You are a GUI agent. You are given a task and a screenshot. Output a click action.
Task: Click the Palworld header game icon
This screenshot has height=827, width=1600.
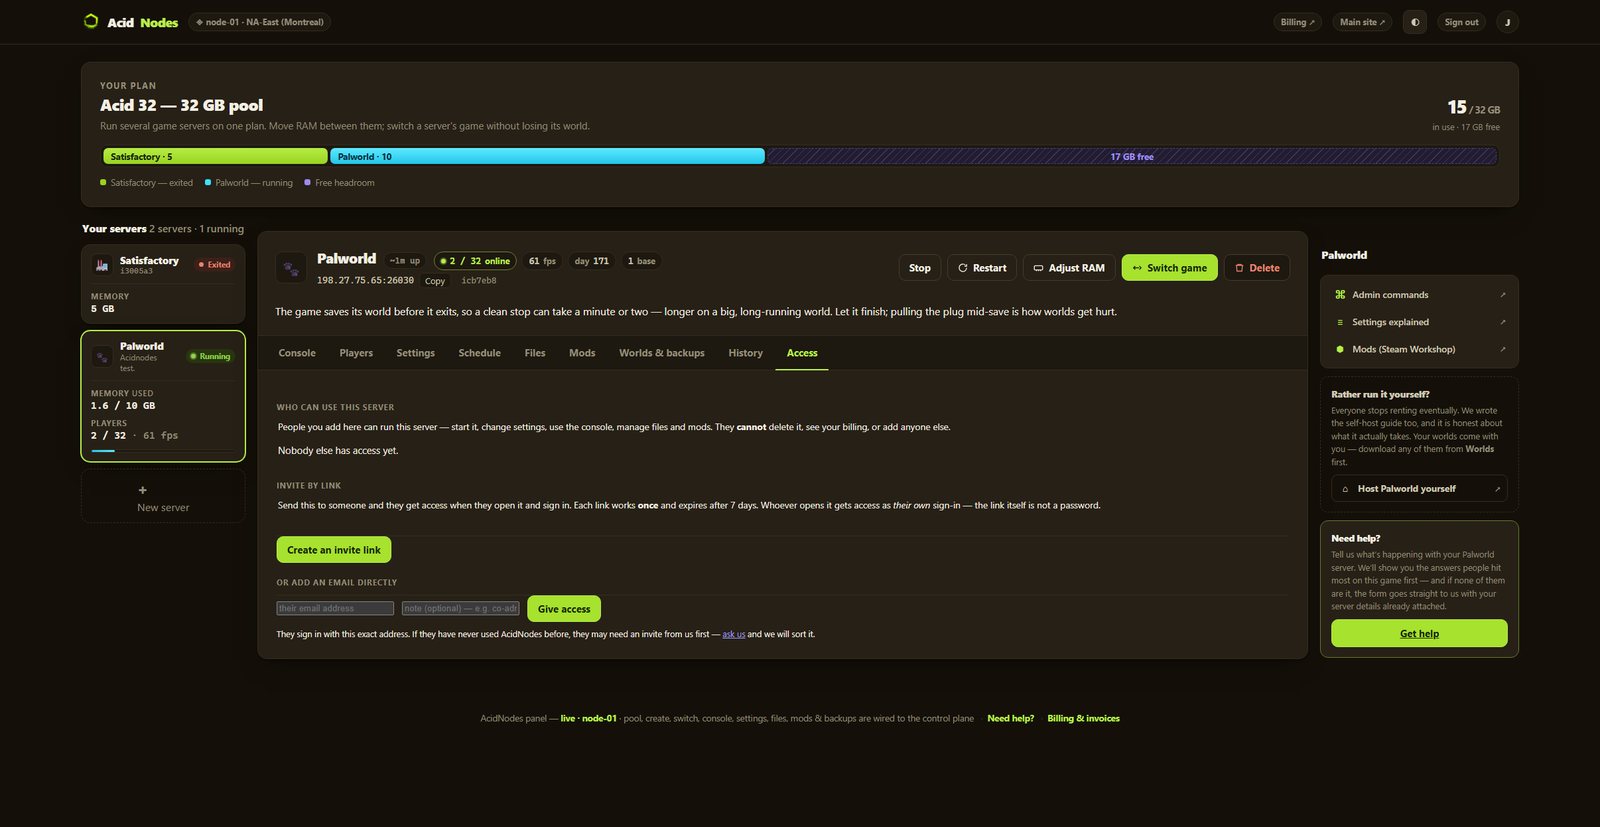click(x=291, y=268)
